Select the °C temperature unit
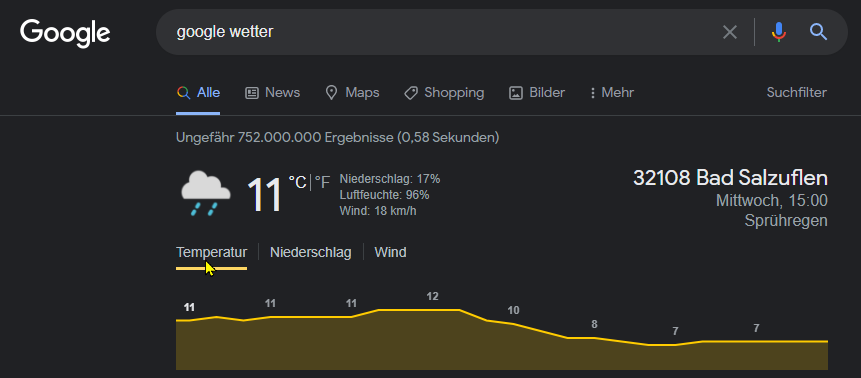The height and width of the screenshot is (378, 861). [298, 182]
